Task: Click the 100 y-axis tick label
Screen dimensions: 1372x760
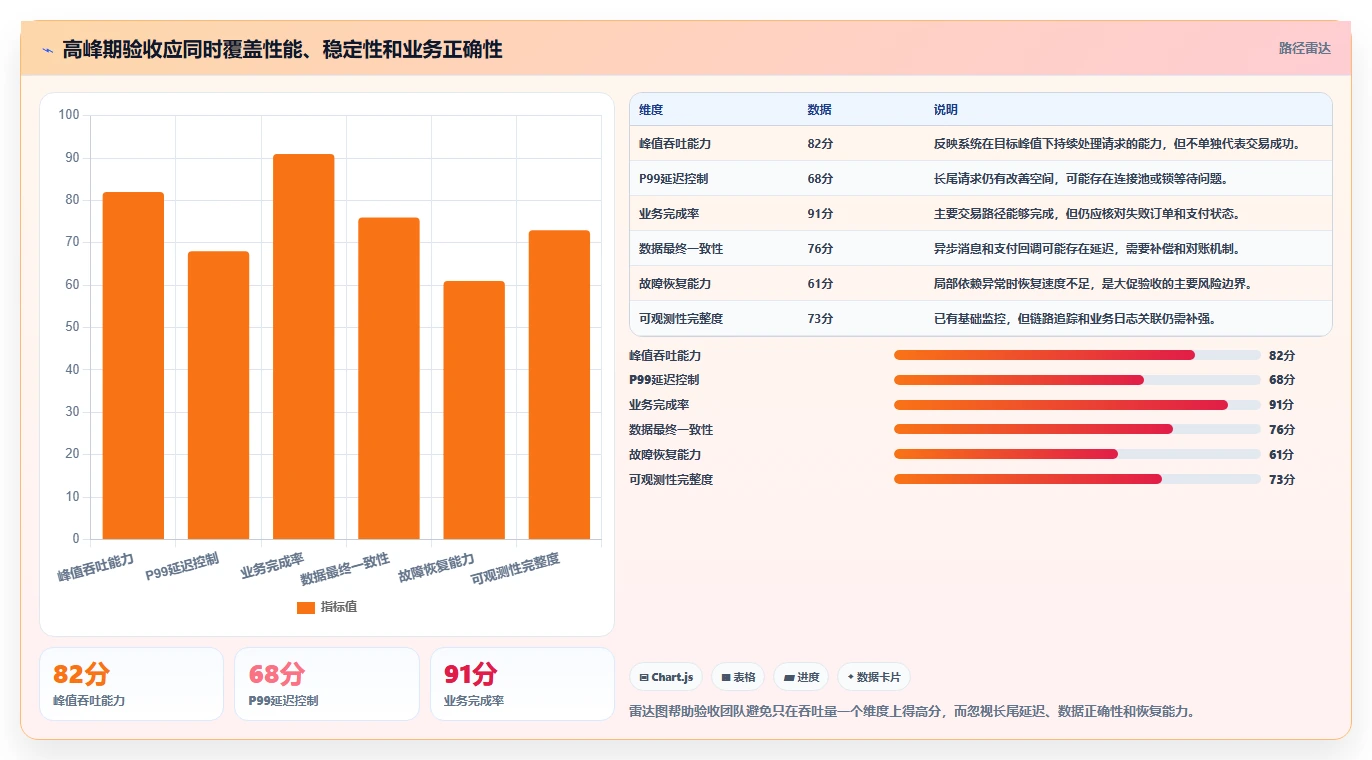Action: point(69,115)
